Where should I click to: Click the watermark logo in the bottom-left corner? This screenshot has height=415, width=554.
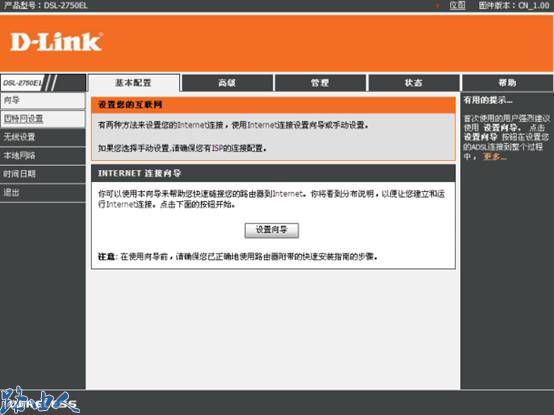[x=40, y=401]
